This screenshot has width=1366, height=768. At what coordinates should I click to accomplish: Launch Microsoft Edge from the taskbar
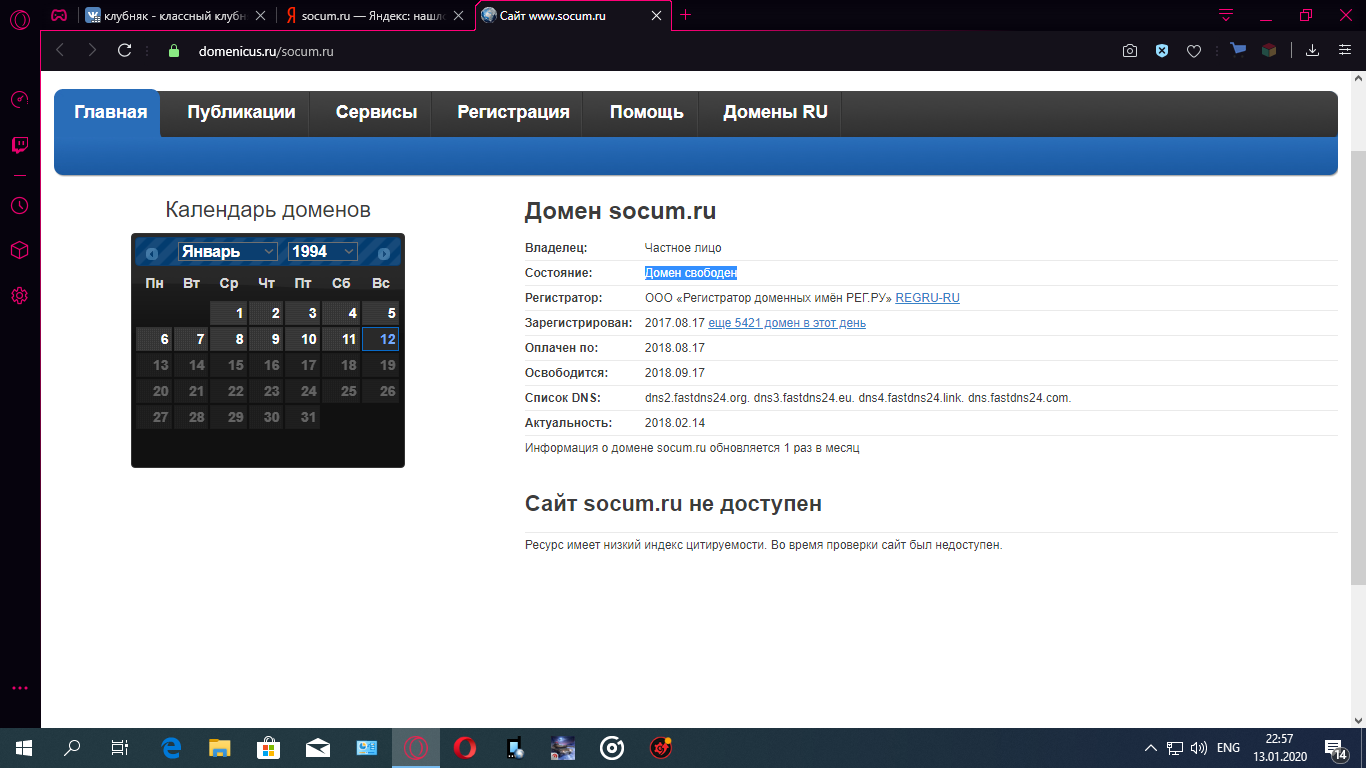(x=171, y=747)
